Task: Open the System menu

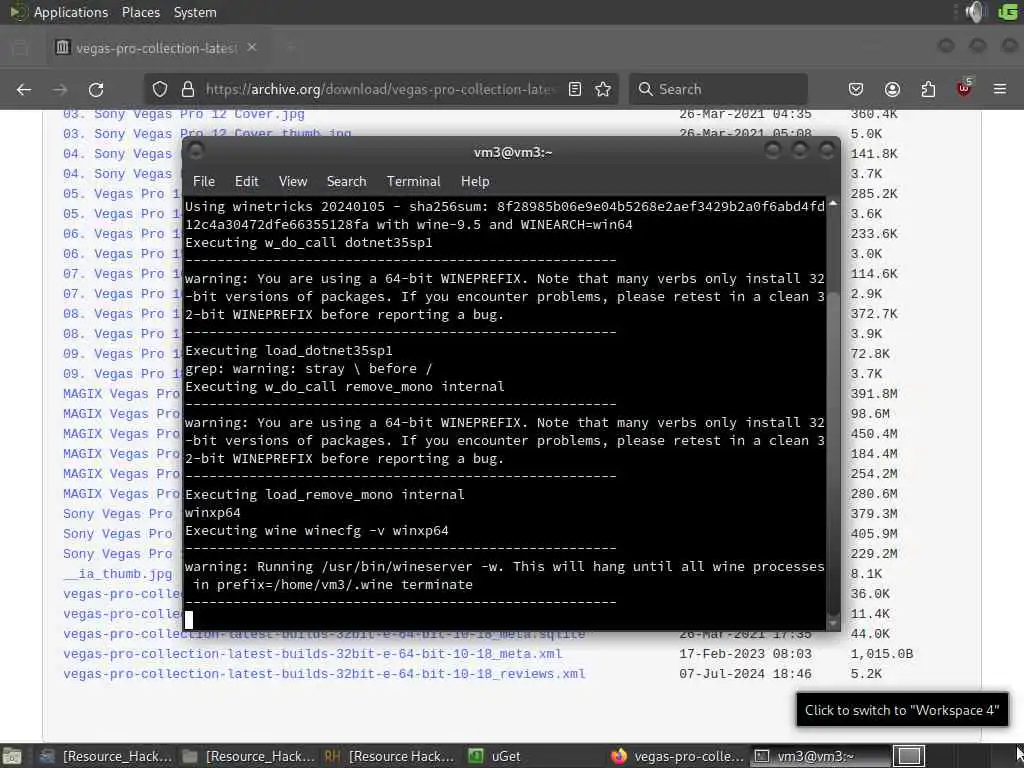Action: tap(195, 12)
